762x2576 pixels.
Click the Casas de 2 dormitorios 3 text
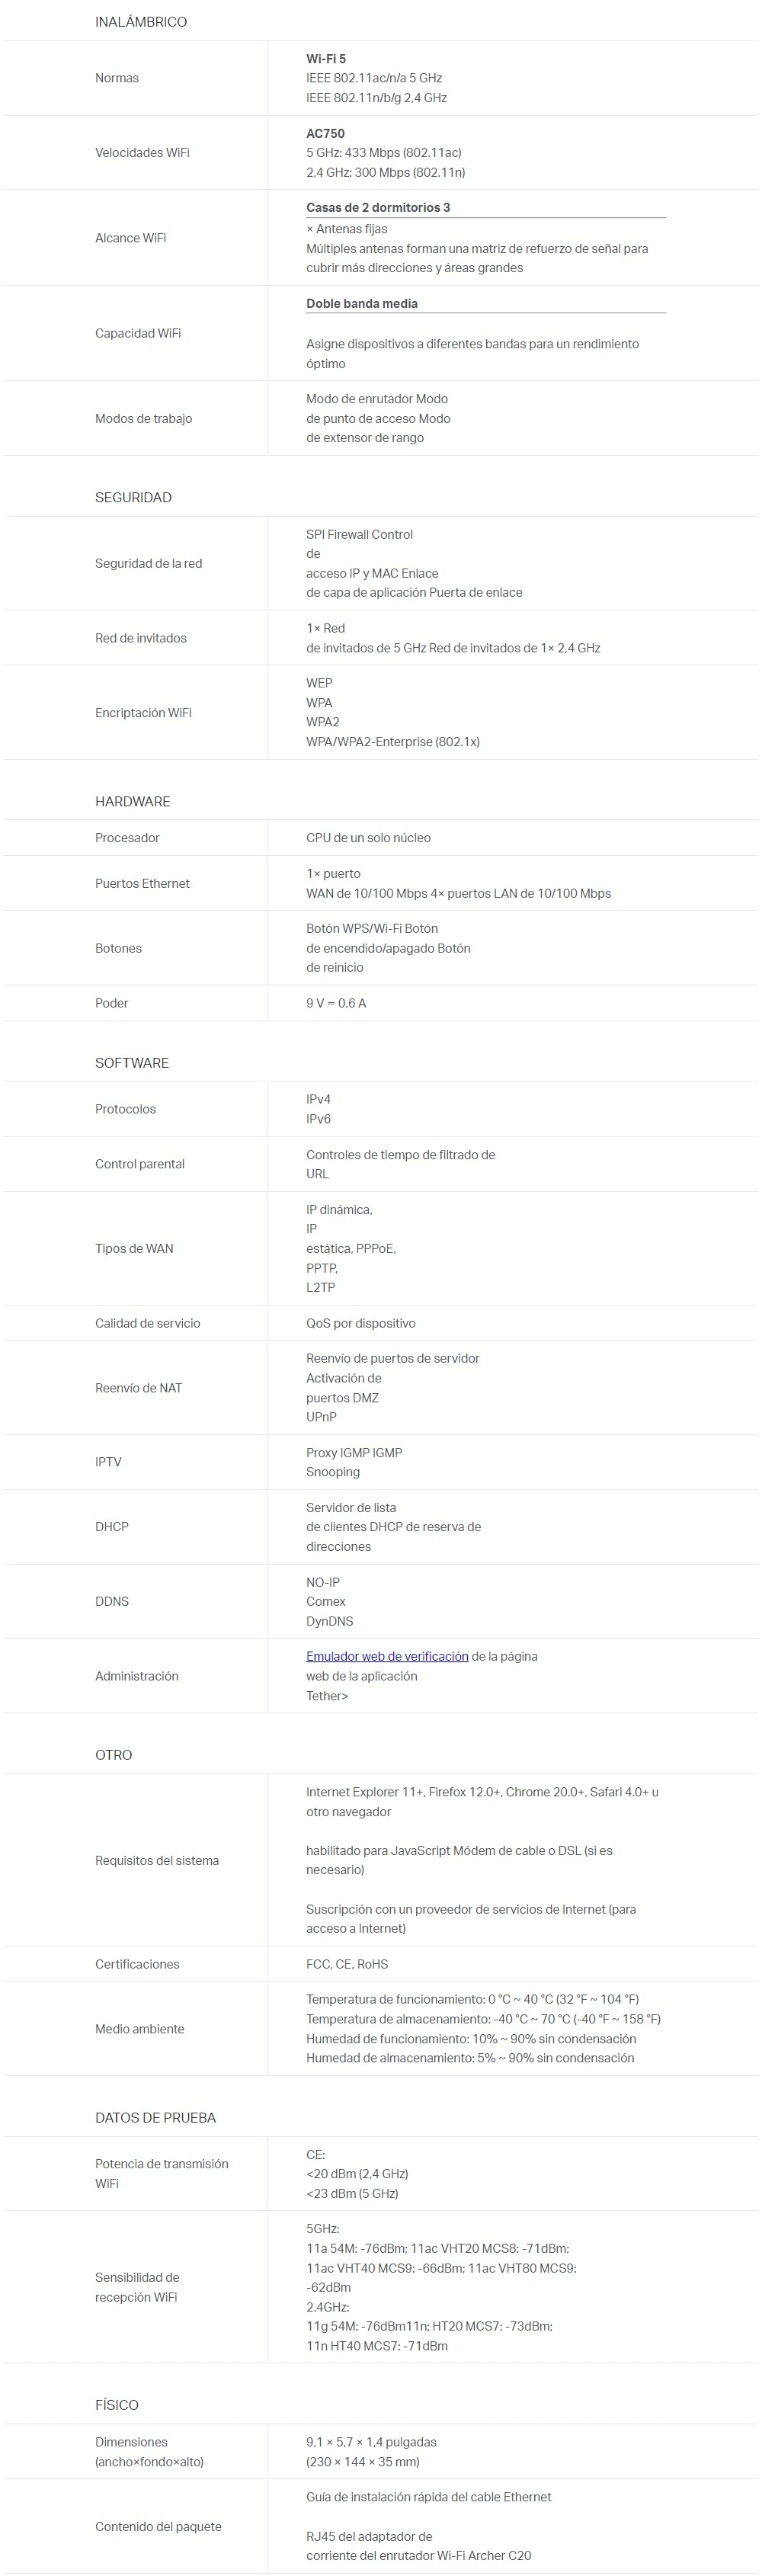[x=378, y=208]
